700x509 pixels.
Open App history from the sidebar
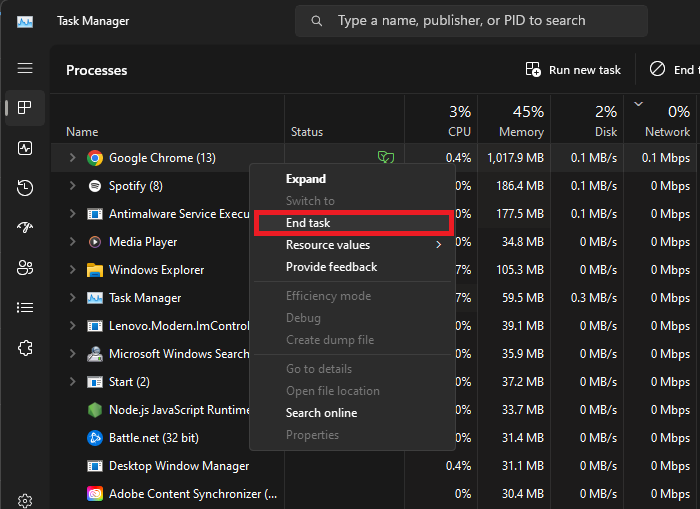25,188
